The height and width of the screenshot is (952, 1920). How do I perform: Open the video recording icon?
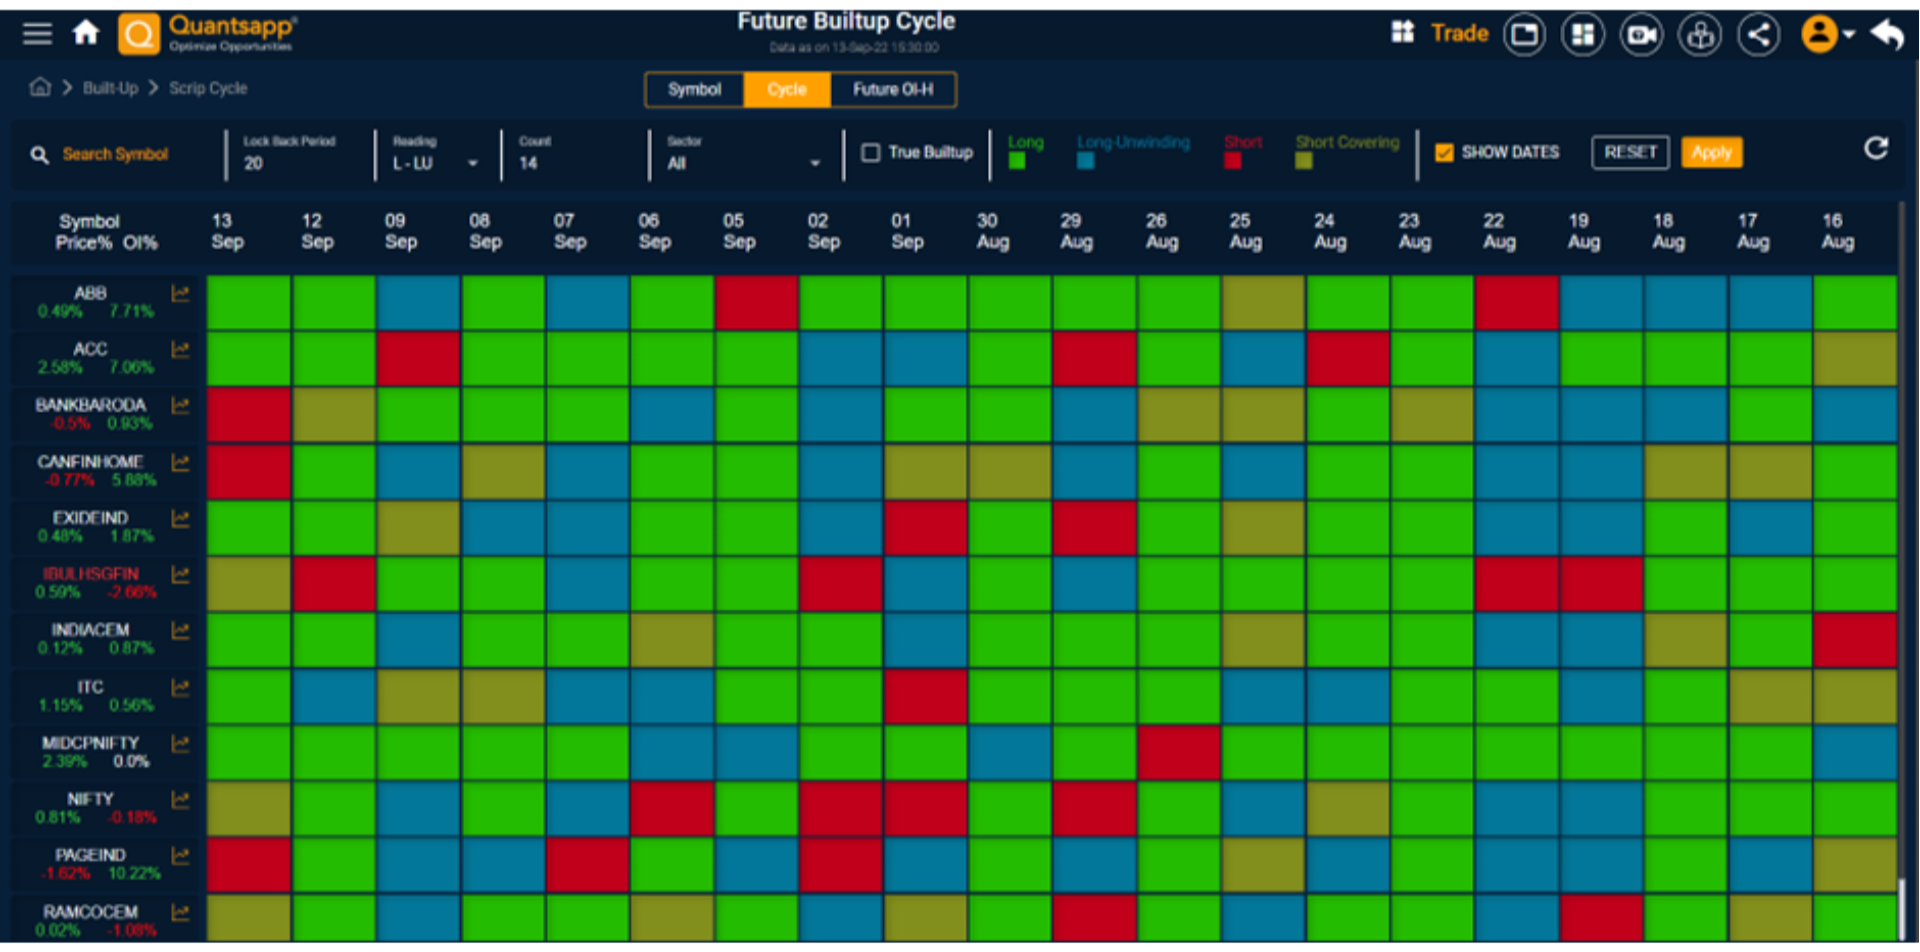[x=1641, y=33]
